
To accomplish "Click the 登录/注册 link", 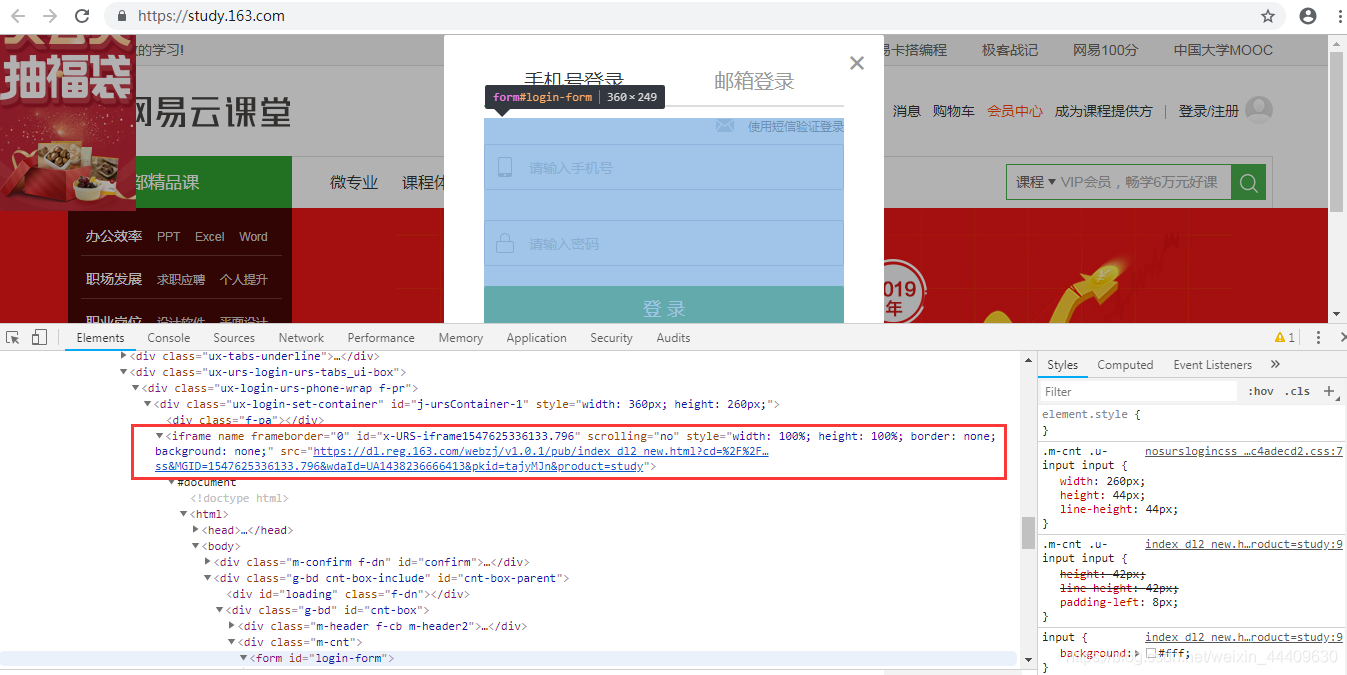I will click(1208, 111).
